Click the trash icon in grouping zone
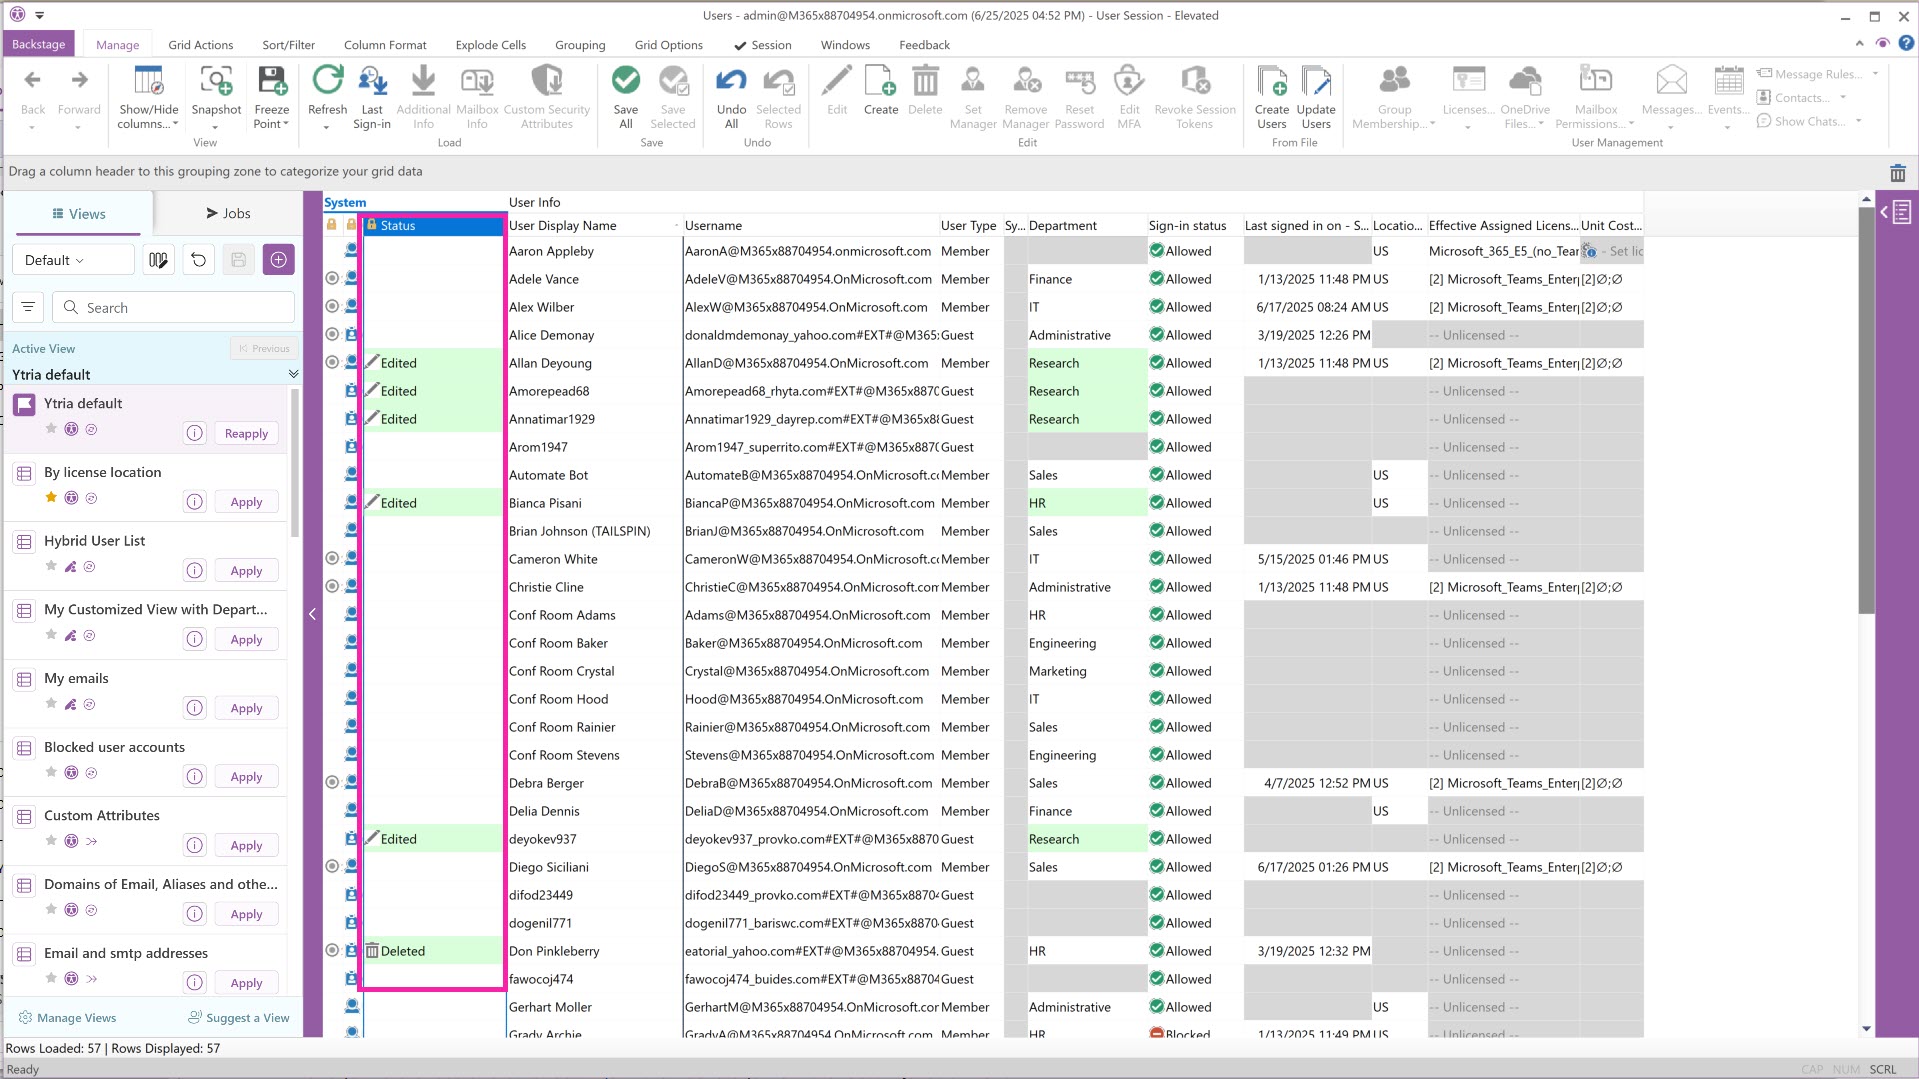The width and height of the screenshot is (1919, 1079). (x=1897, y=173)
